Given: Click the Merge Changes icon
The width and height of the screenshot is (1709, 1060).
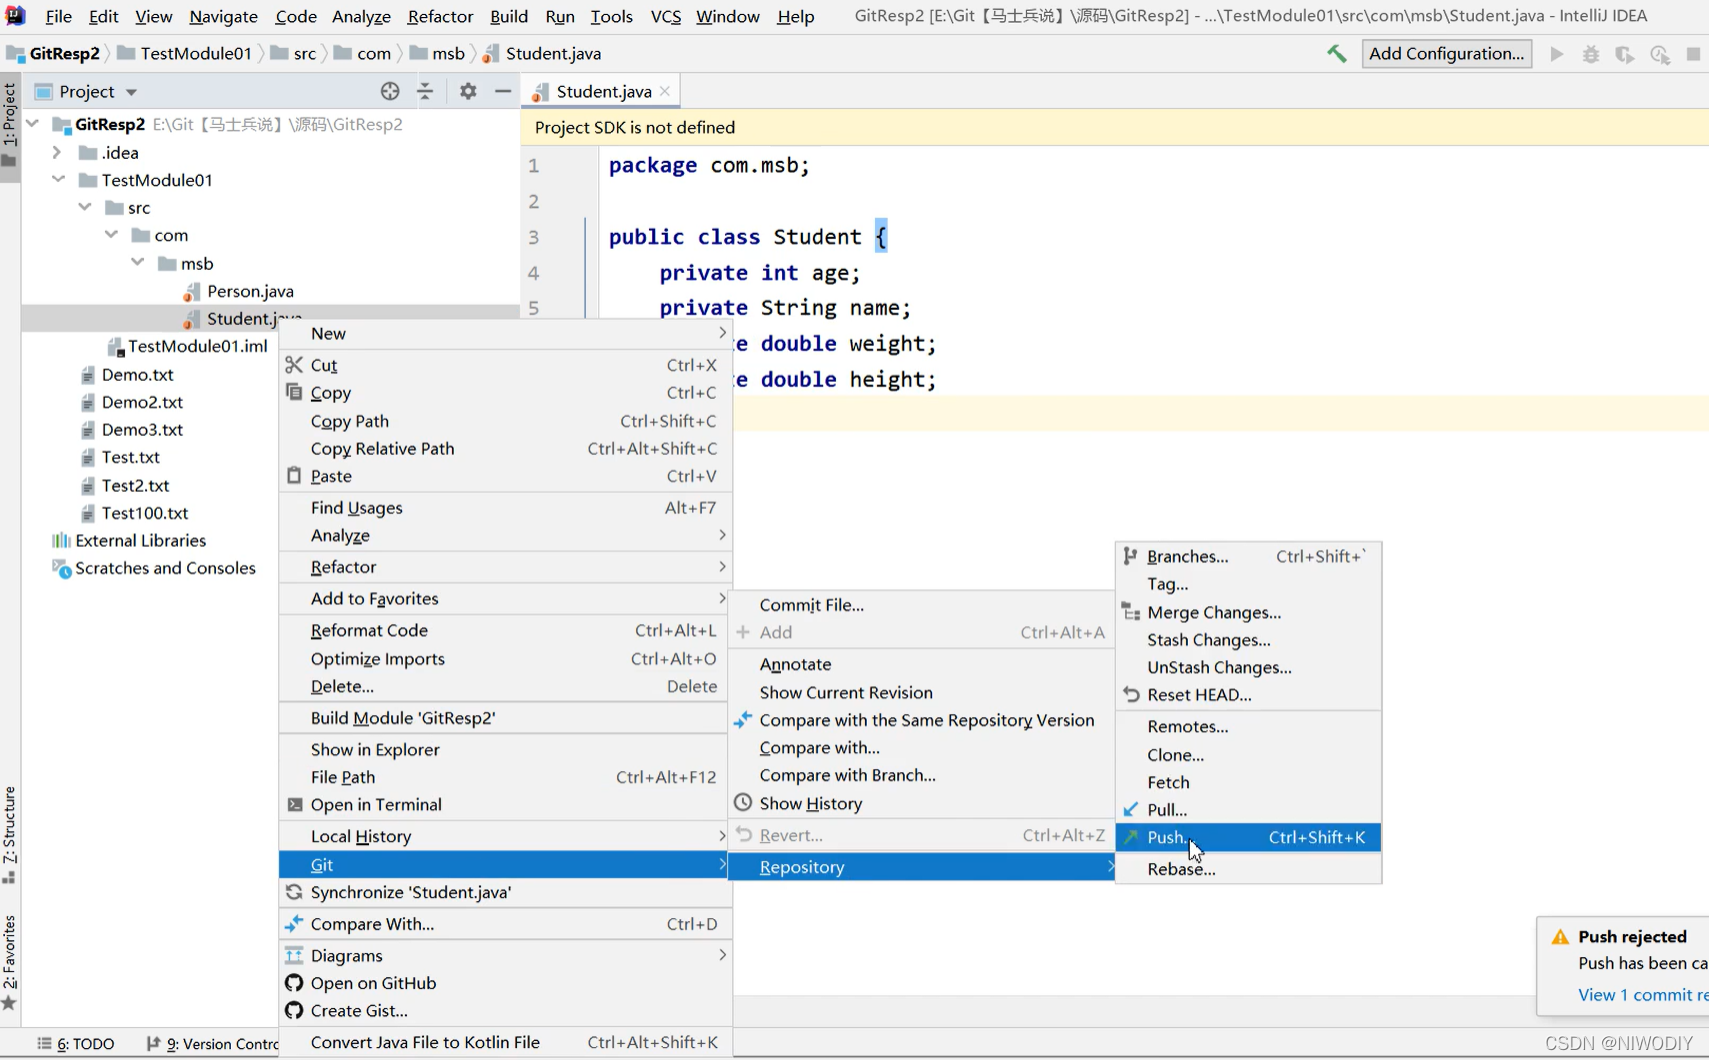Looking at the screenshot, I should click(x=1131, y=612).
